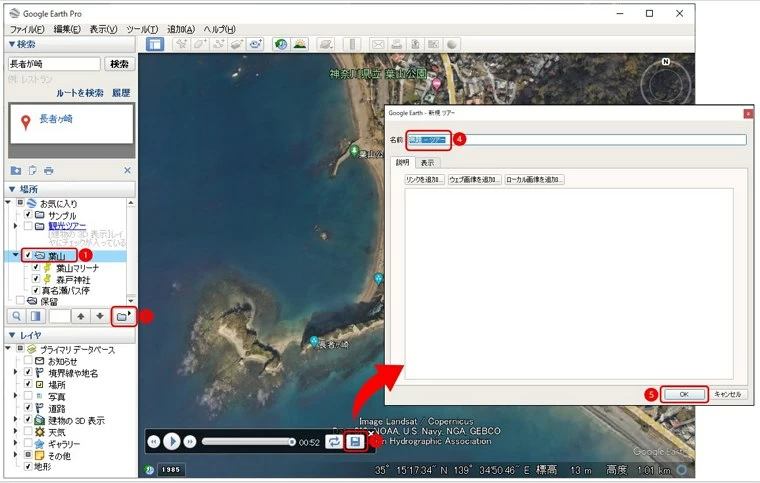Image resolution: width=760 pixels, height=483 pixels.
Task: Click the magnifier icon below Places panel
Action: coord(17,316)
